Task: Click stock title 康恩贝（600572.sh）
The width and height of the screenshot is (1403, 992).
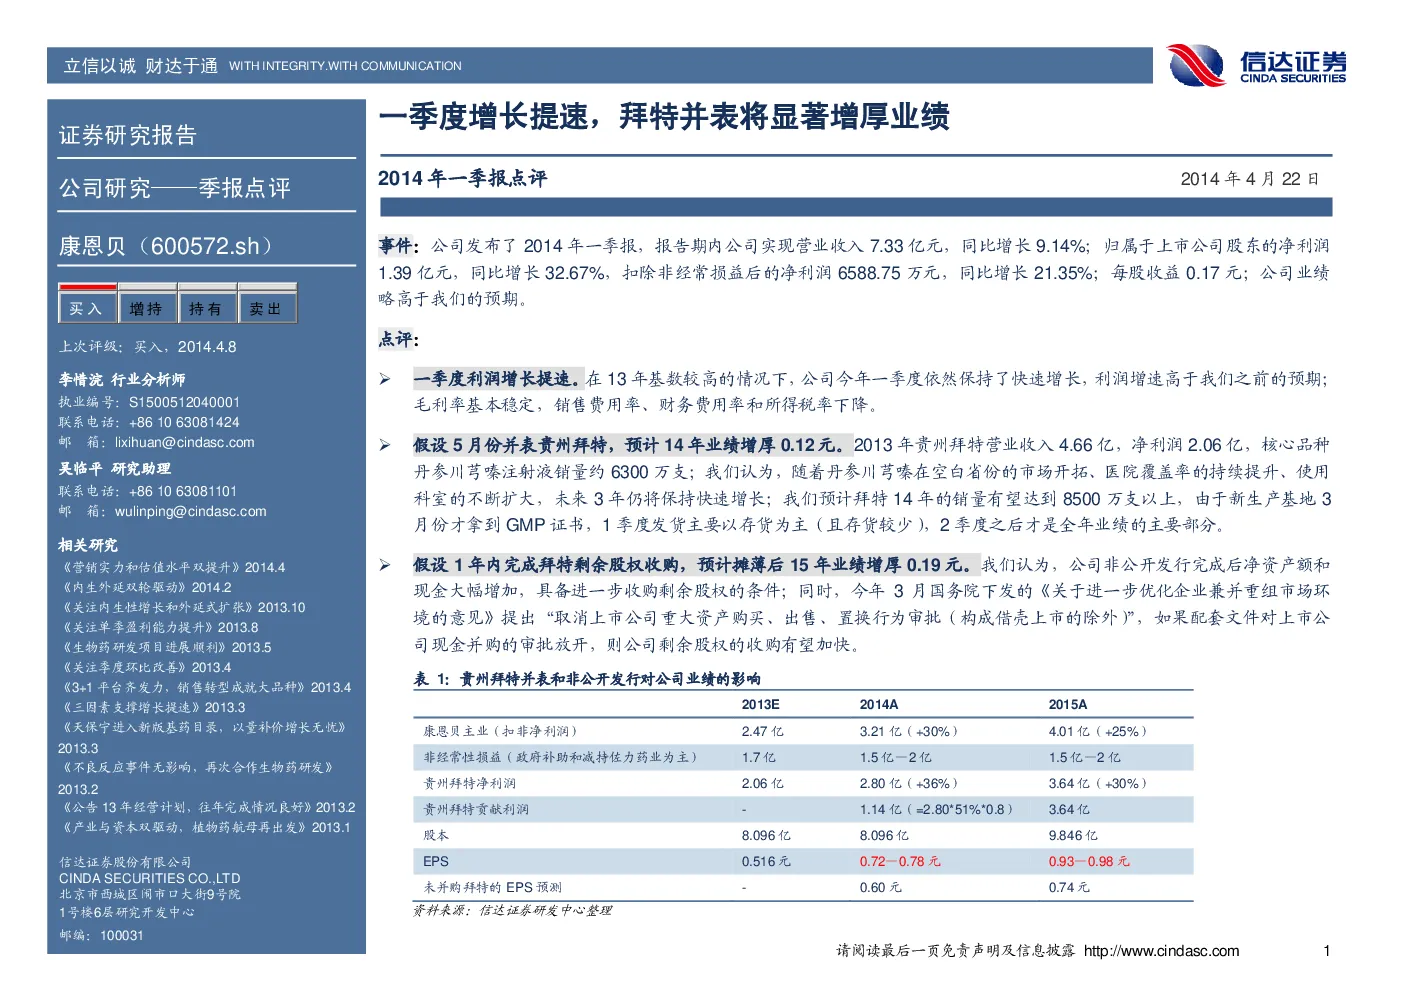Action: click(x=166, y=246)
